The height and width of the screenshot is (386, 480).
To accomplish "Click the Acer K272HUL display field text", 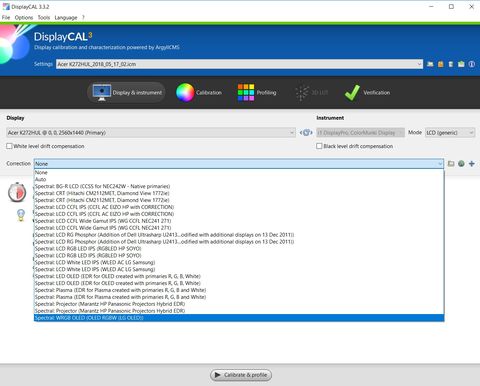I will (57, 133).
